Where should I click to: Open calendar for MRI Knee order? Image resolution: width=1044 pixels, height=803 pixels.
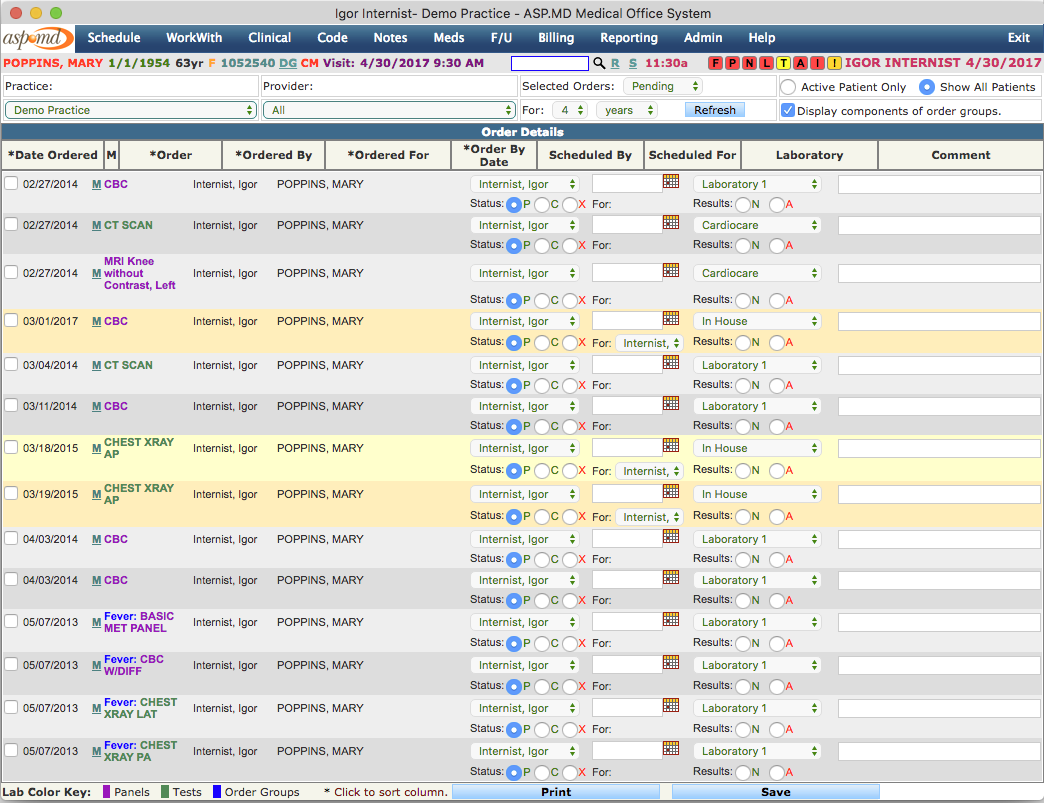671,270
